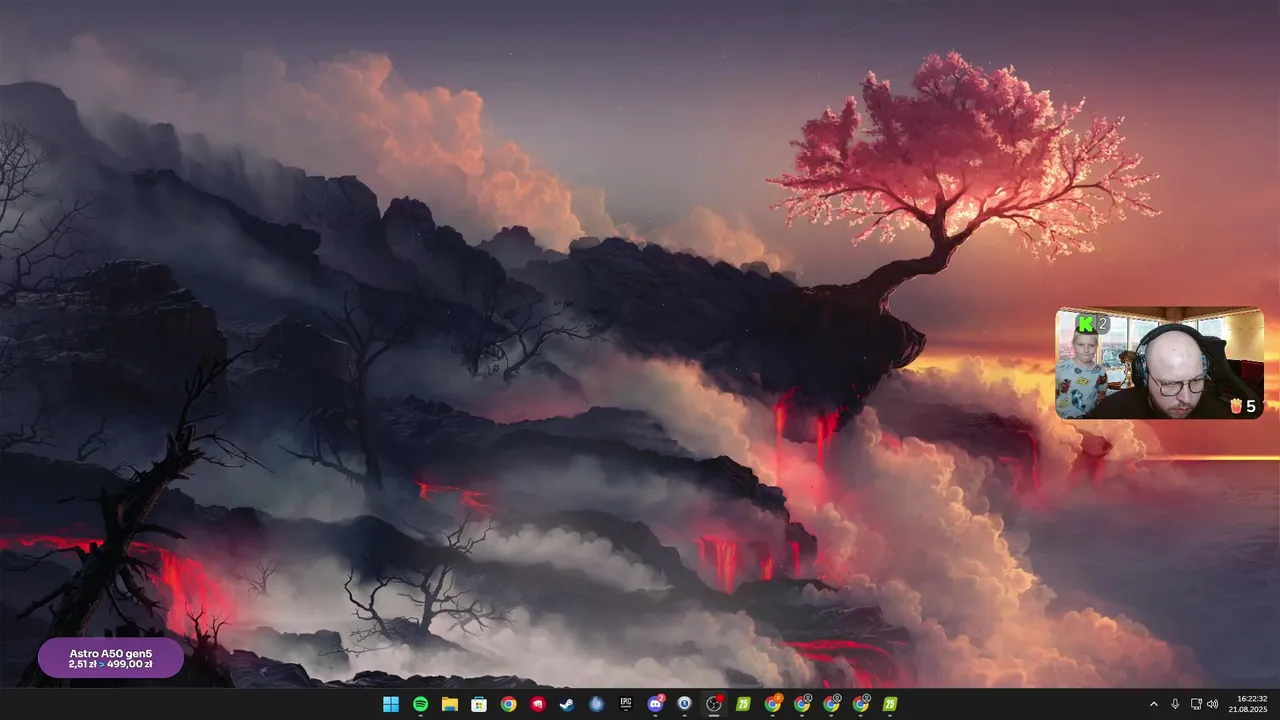Open Chrome icon with the orange badge
The width and height of the screenshot is (1280, 720).
pos(773,704)
